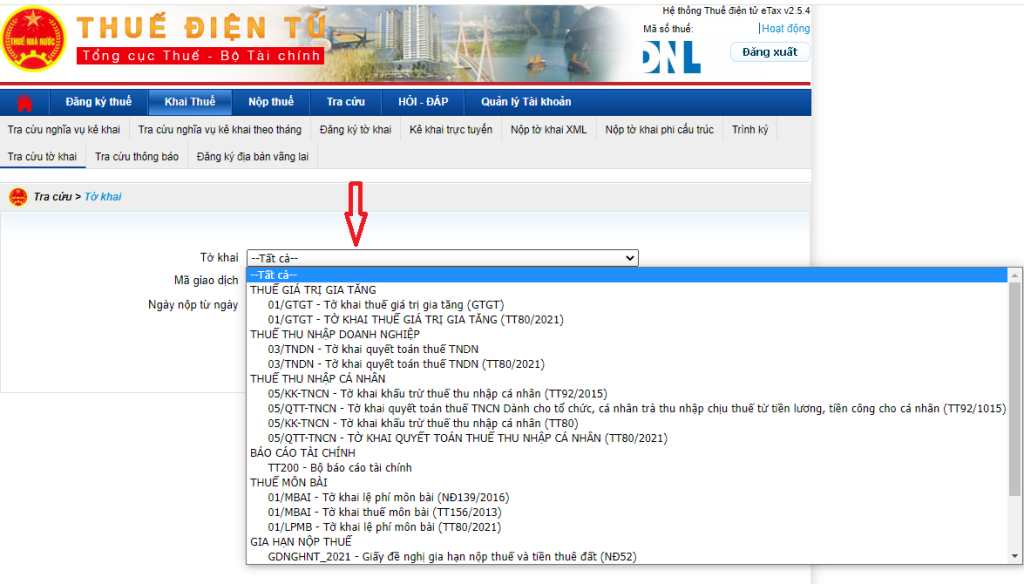
Task: Switch to the Nộp thuế tab
Action: (271, 102)
